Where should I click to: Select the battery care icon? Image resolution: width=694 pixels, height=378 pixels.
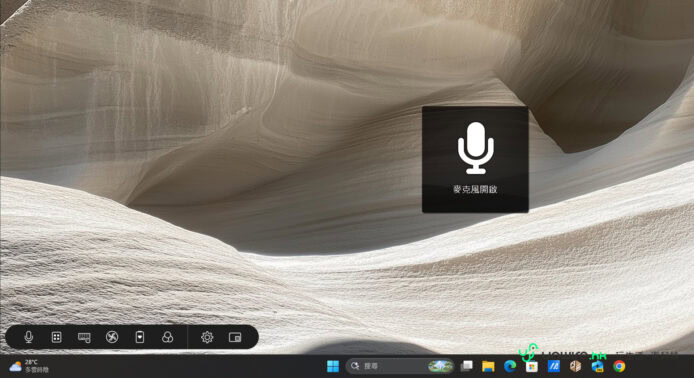[x=139, y=337]
